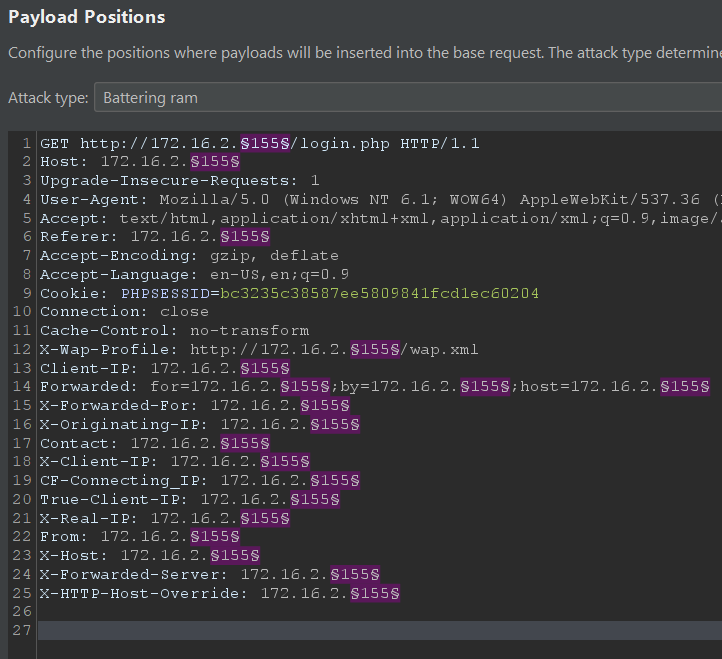Image resolution: width=722 pixels, height=659 pixels.
Task: Click line number 26 in the gutter
Action: tap(22, 612)
